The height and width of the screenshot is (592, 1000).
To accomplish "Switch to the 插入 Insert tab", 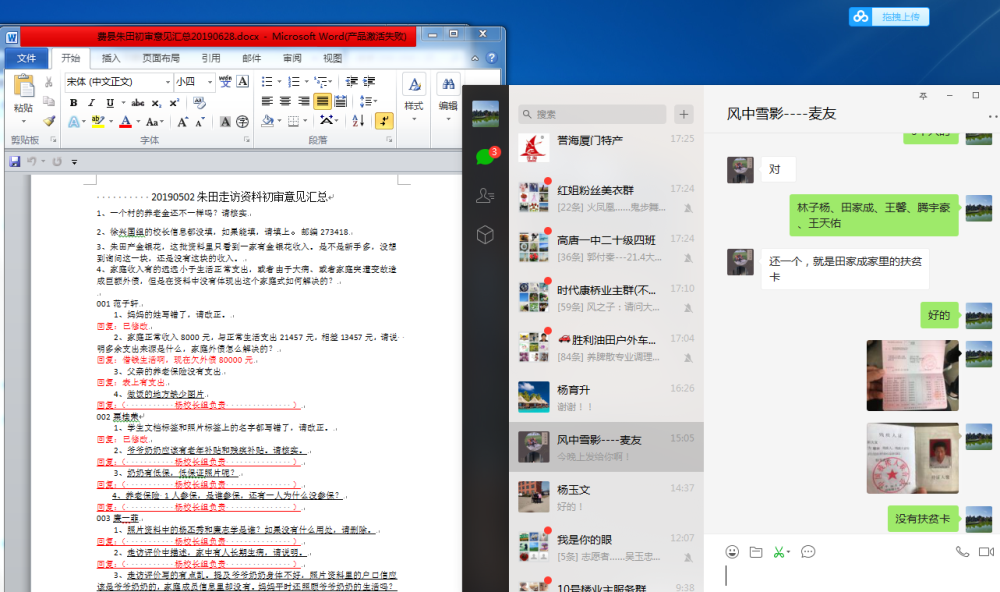I will point(111,58).
